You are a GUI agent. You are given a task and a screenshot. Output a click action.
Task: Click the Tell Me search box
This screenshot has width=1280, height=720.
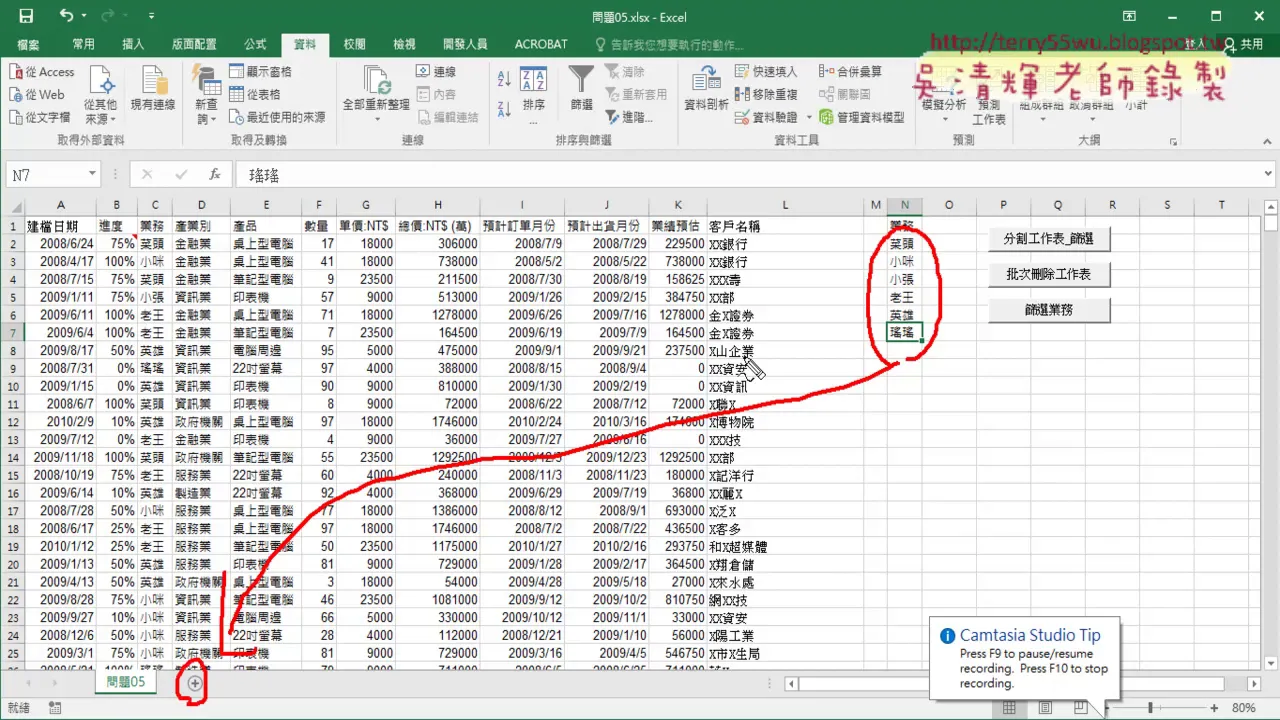pyautogui.click(x=669, y=44)
